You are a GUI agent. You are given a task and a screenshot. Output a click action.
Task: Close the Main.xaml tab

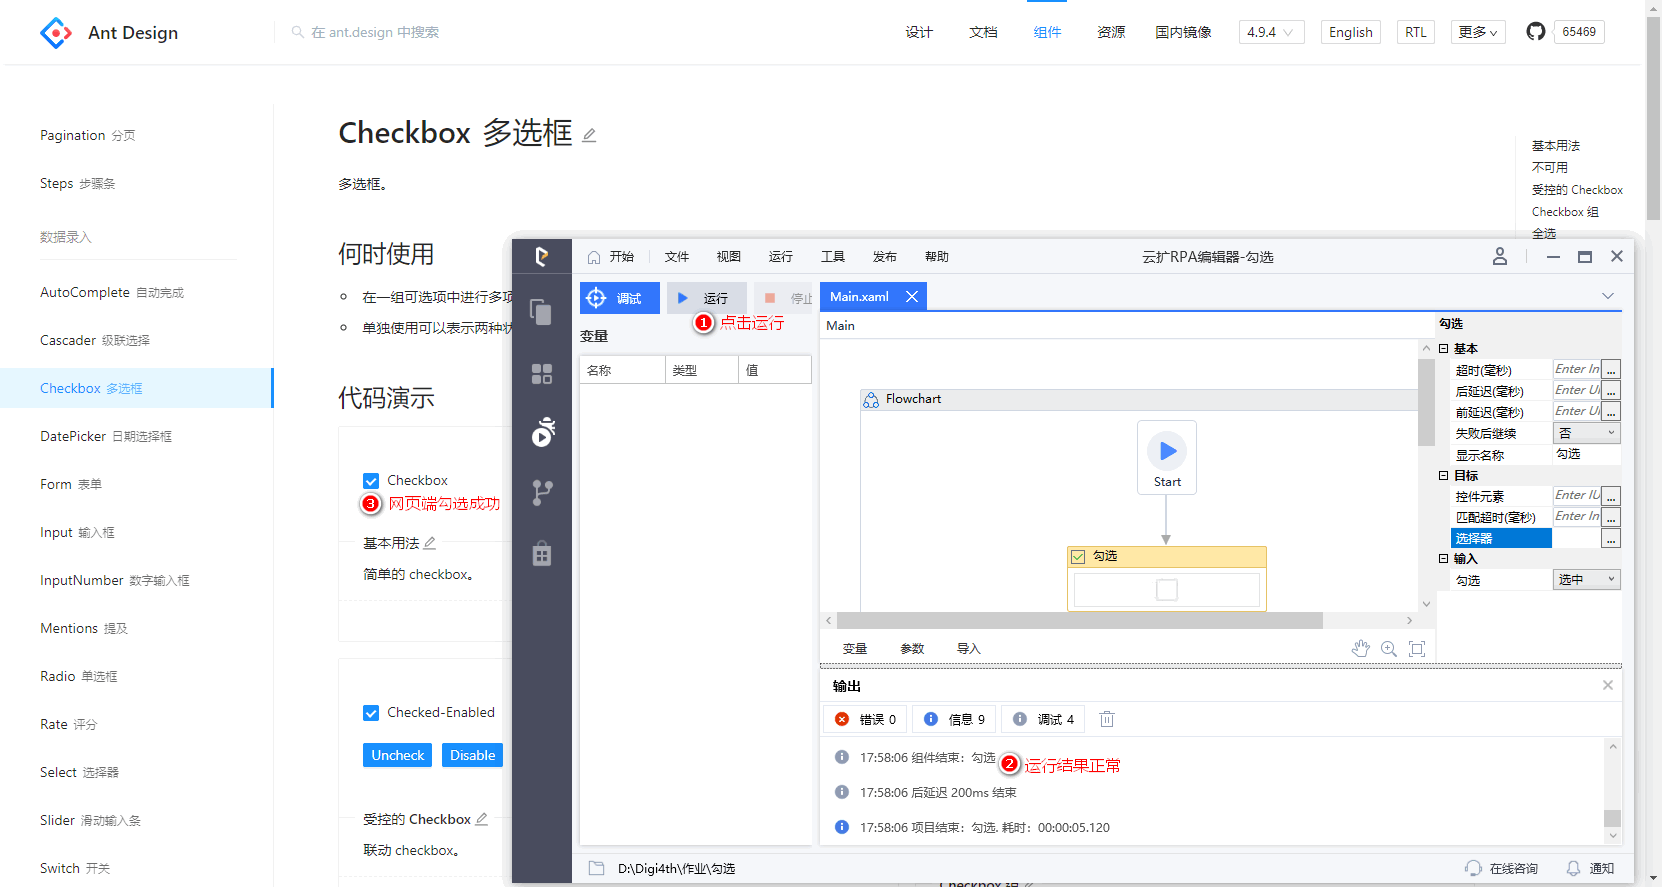912,297
